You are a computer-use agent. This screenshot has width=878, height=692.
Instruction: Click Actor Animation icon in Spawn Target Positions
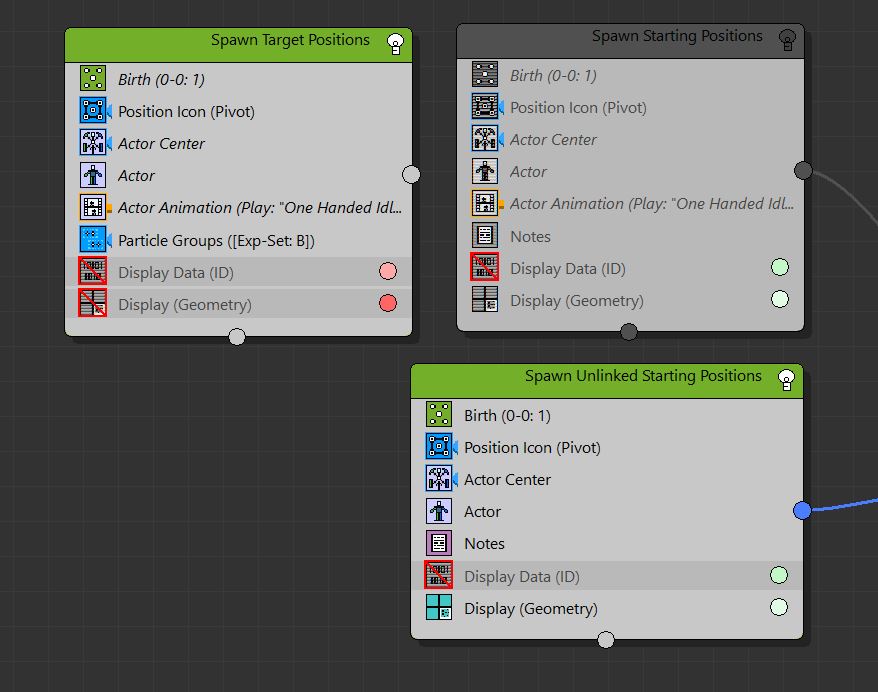coord(93,208)
